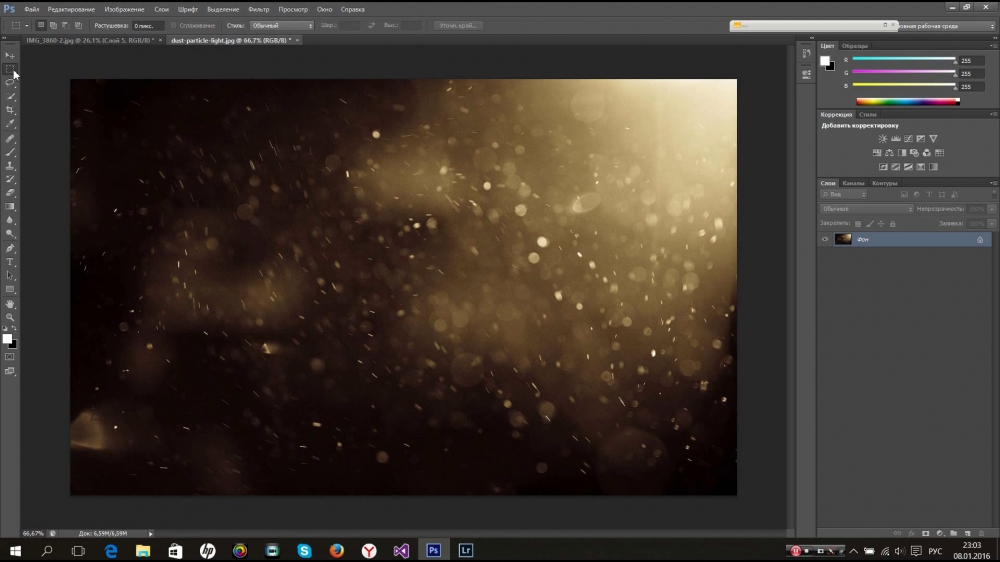
Task: Add Color Balance adjustment icon
Action: click(x=889, y=152)
